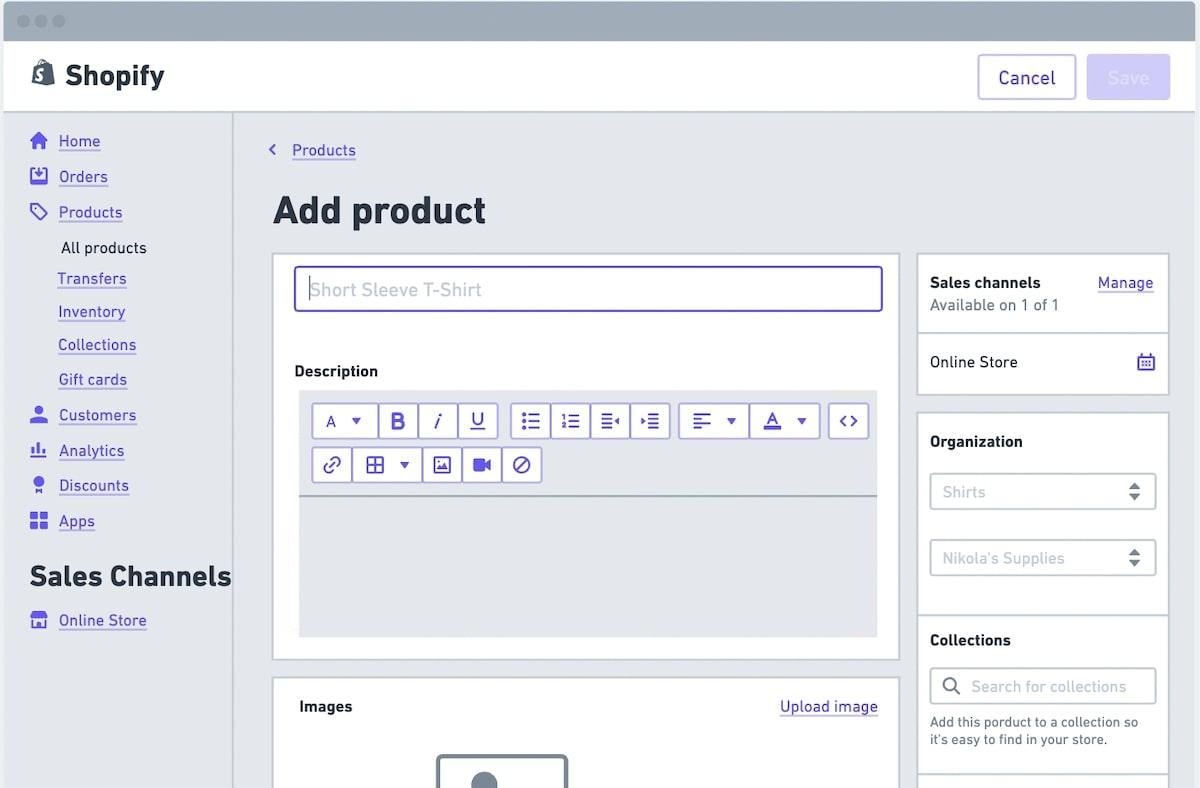
Task: Go back via the Products breadcrumb link
Action: pos(324,150)
